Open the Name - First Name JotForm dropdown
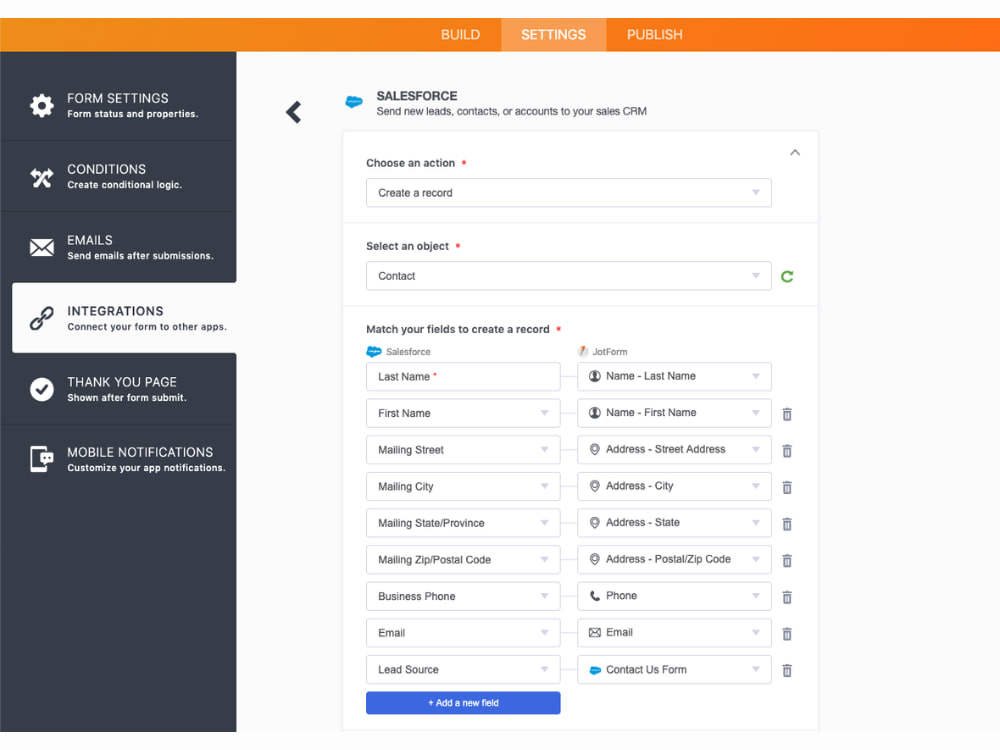The height and width of the screenshot is (750, 1000). click(674, 413)
